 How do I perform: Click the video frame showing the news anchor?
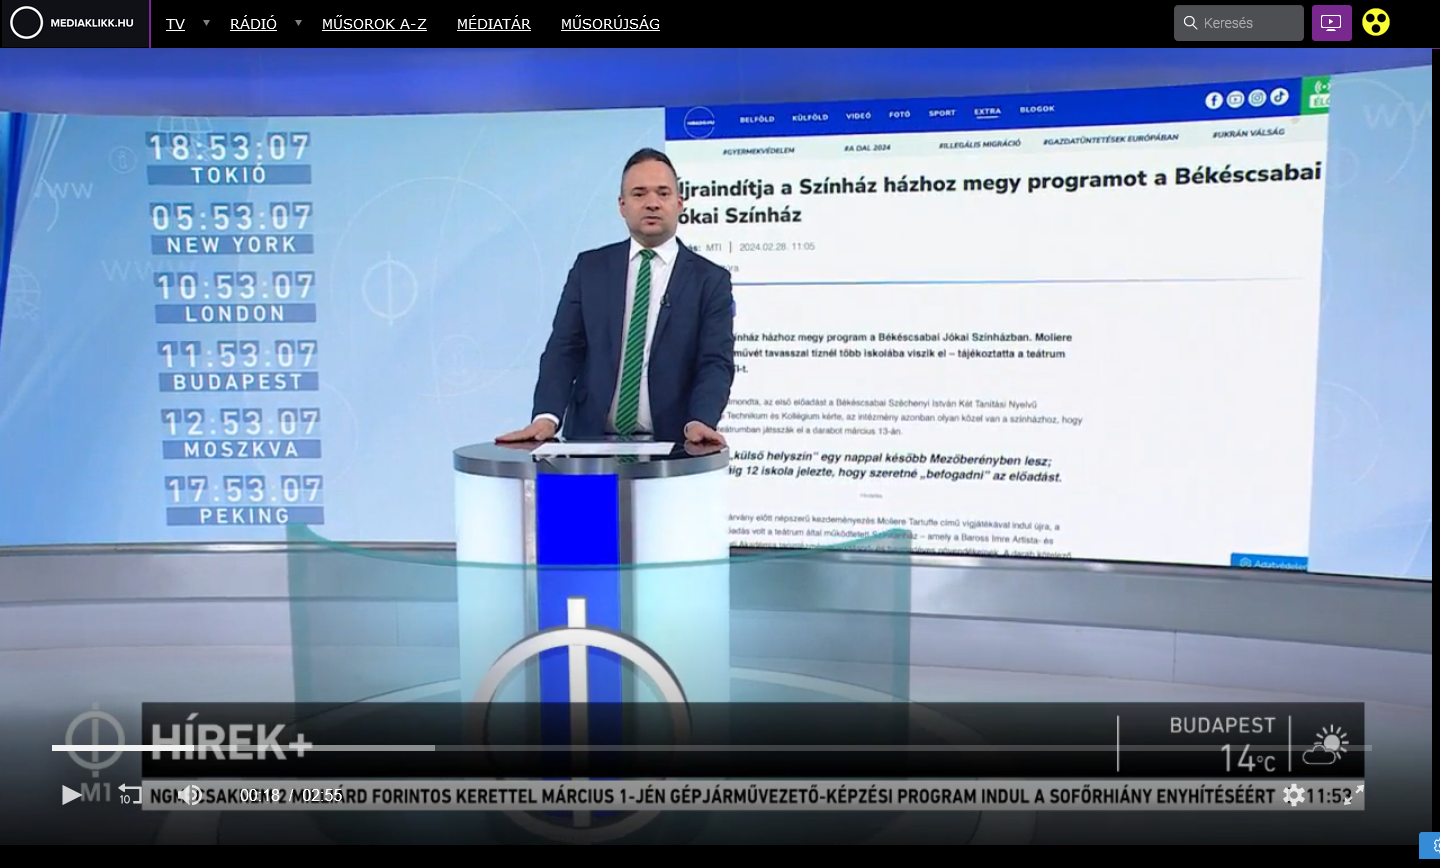click(720, 400)
